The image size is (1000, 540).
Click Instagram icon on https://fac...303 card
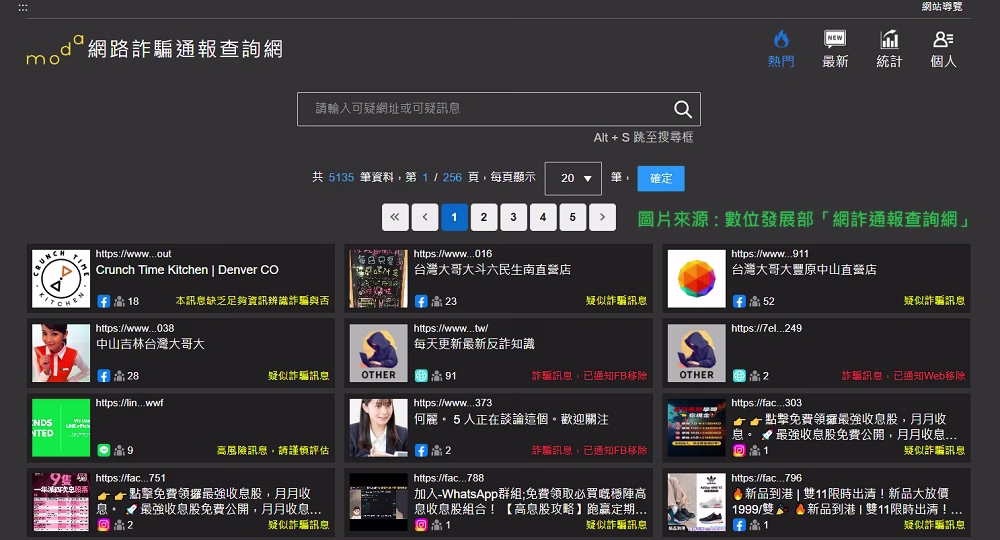pyautogui.click(x=739, y=450)
